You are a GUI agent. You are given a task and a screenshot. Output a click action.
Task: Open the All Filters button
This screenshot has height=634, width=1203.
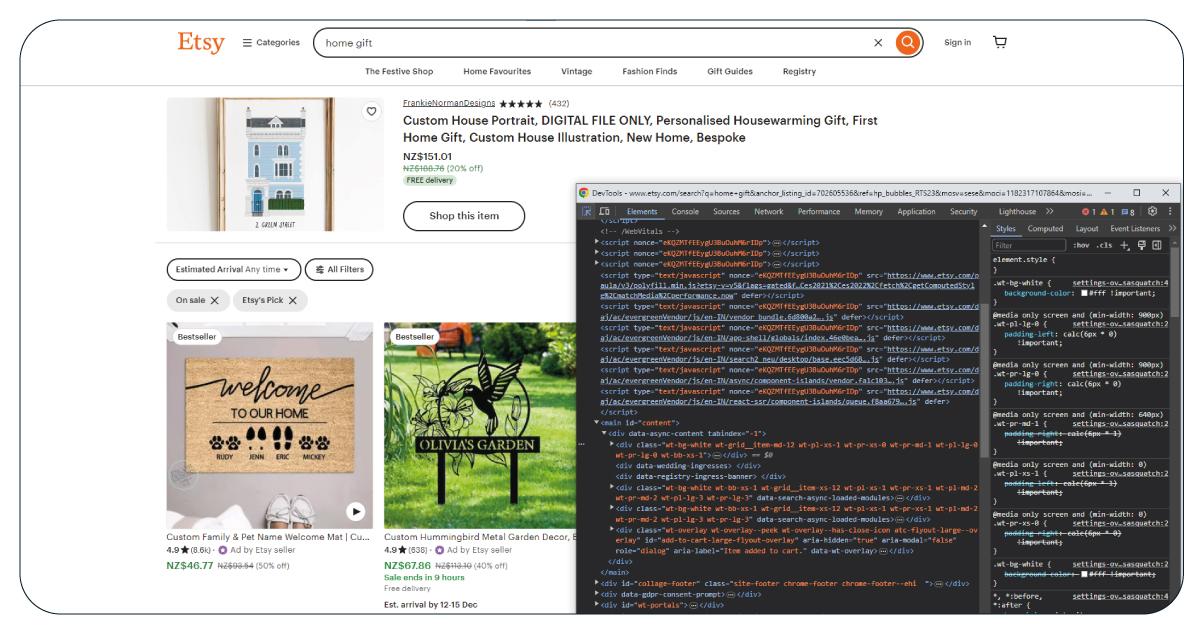(339, 270)
